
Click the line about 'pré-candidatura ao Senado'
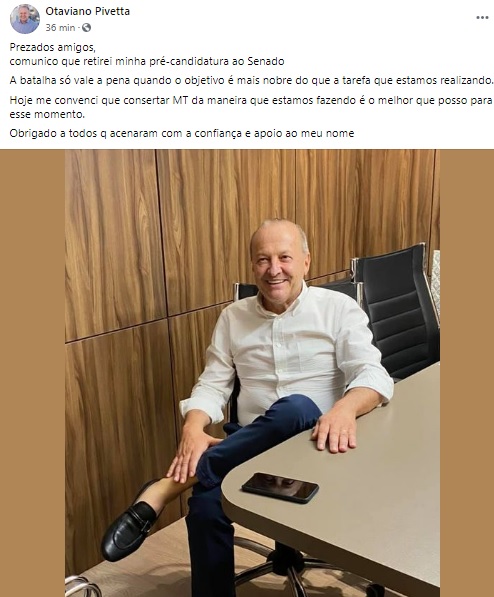tap(147, 61)
